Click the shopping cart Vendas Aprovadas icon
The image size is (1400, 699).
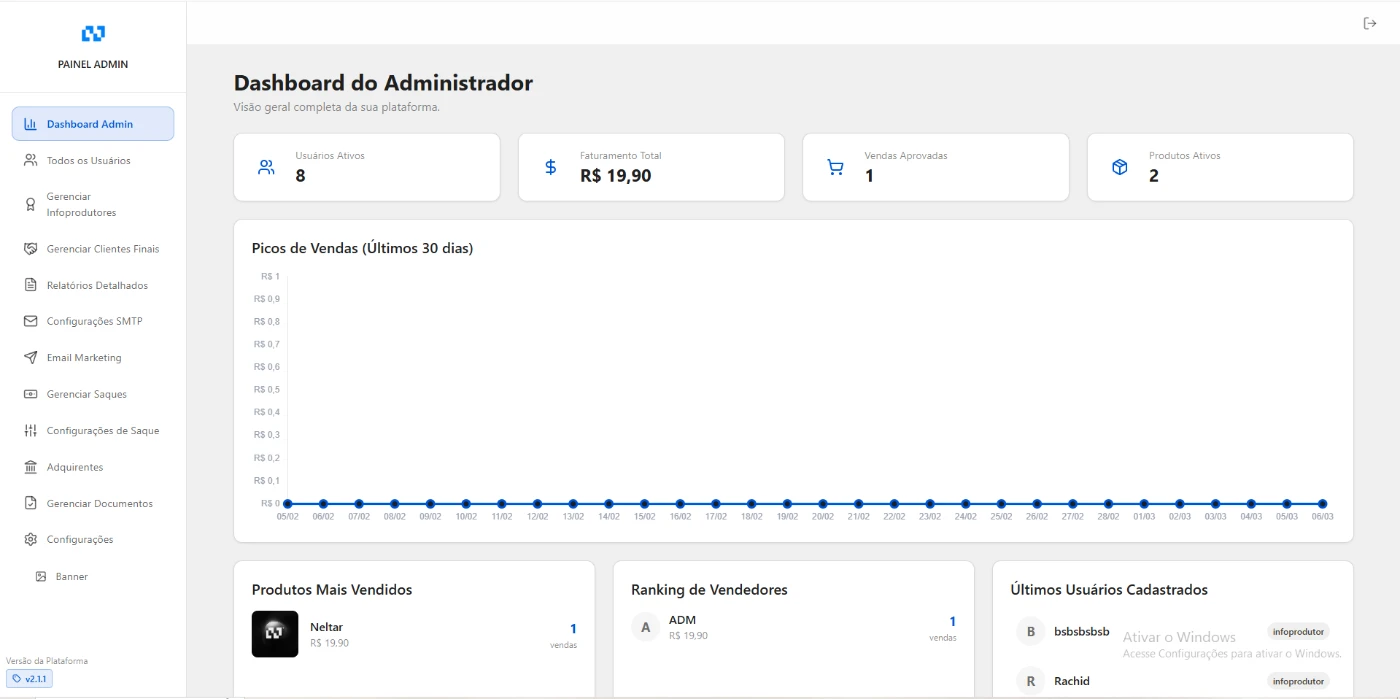(x=835, y=168)
